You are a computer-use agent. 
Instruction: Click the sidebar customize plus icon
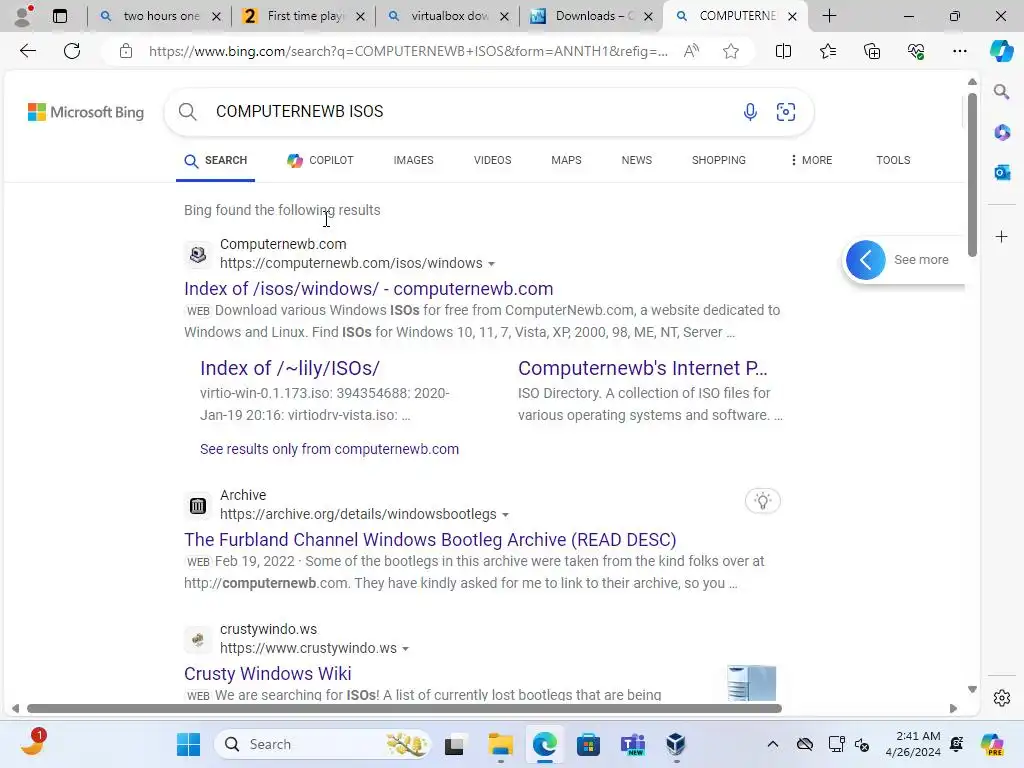pyautogui.click(x=1002, y=236)
